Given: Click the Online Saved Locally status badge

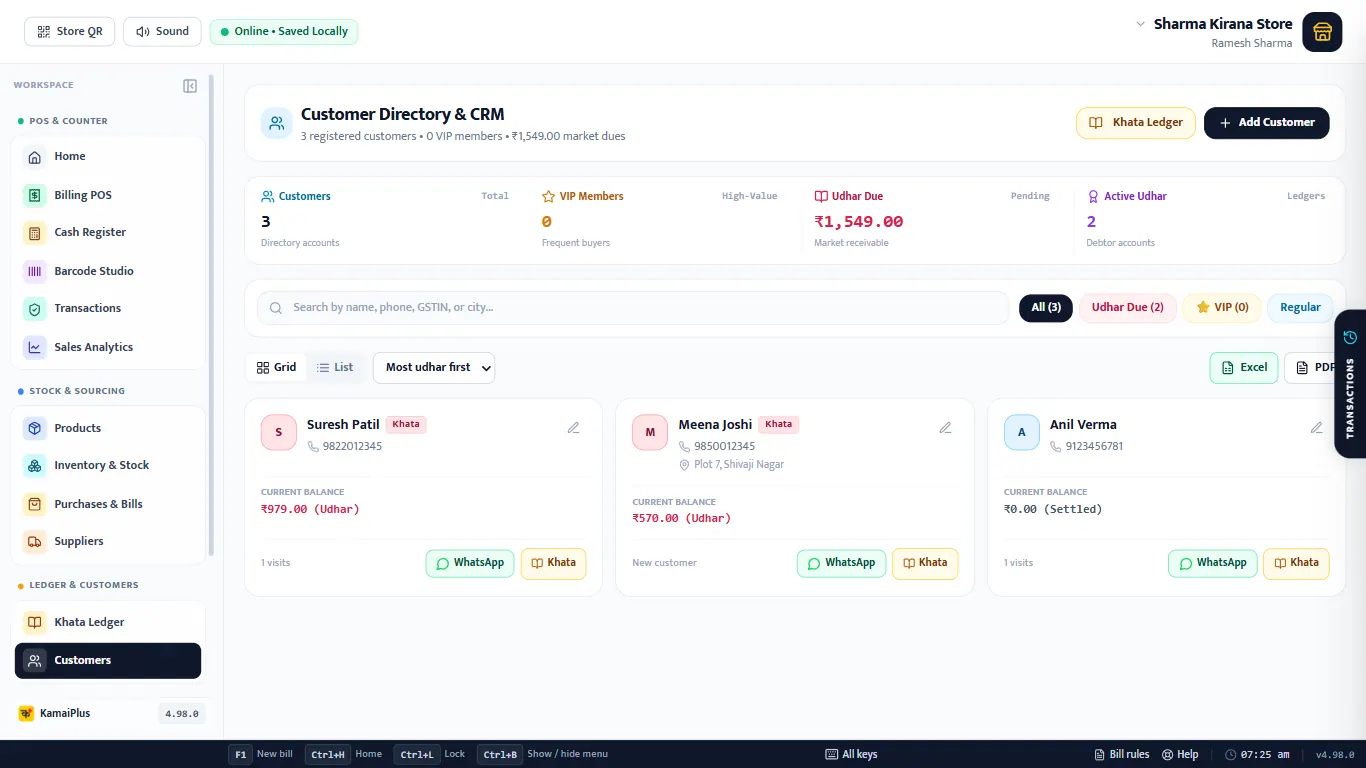Looking at the screenshot, I should tap(284, 32).
